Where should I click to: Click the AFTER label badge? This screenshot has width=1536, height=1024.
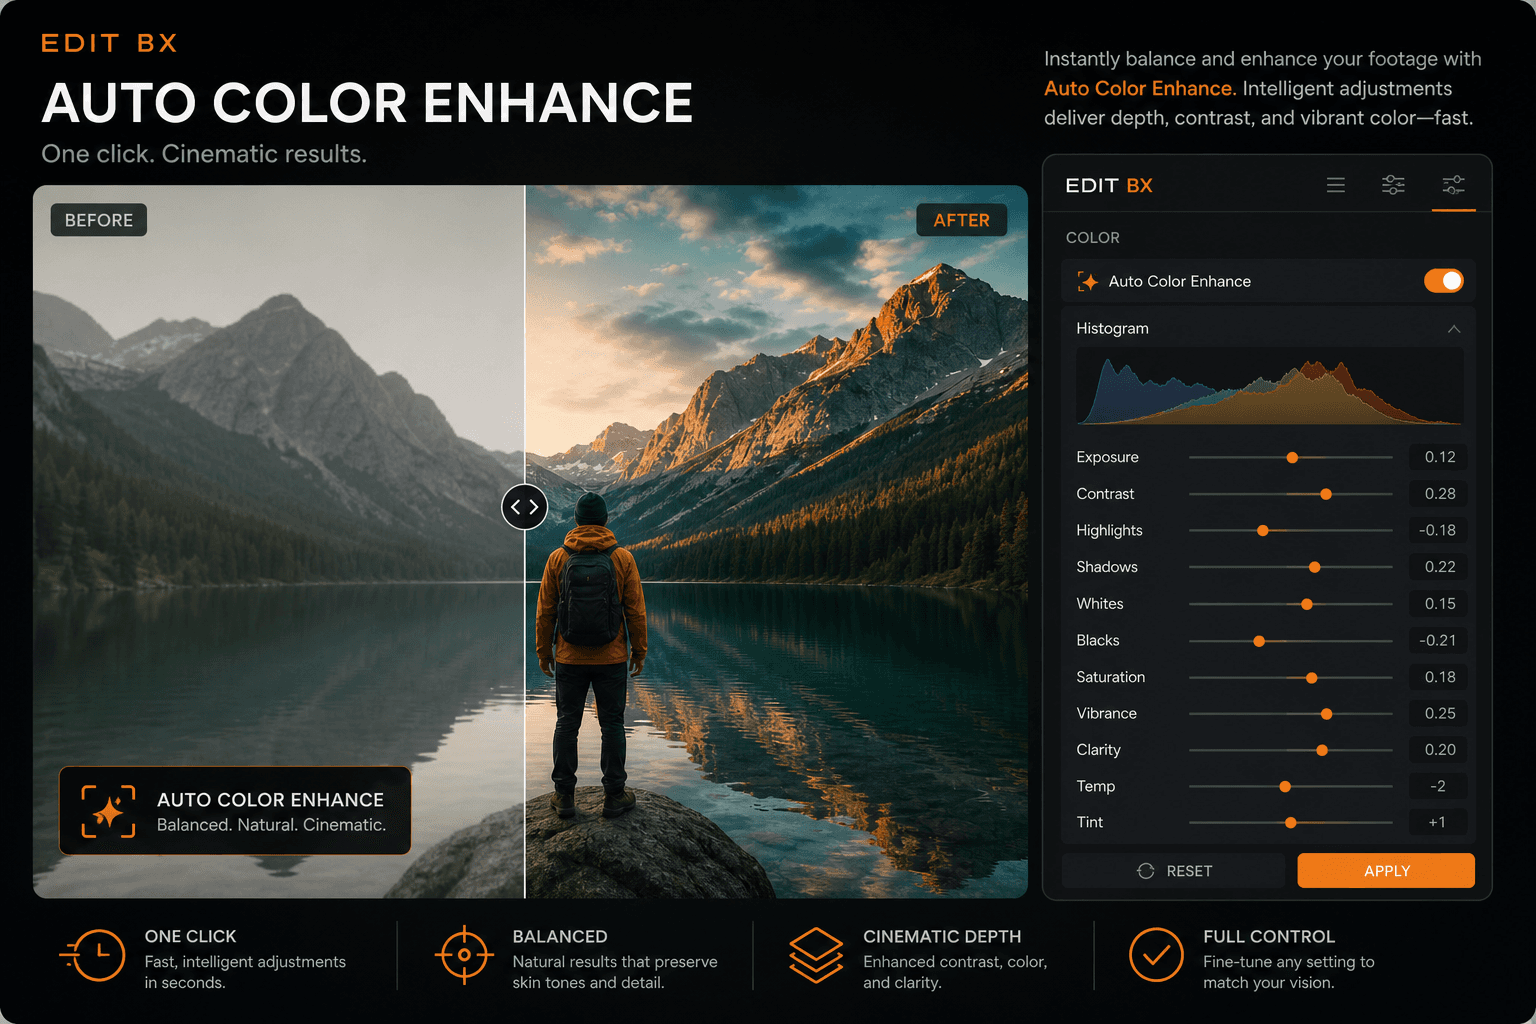[x=962, y=220]
